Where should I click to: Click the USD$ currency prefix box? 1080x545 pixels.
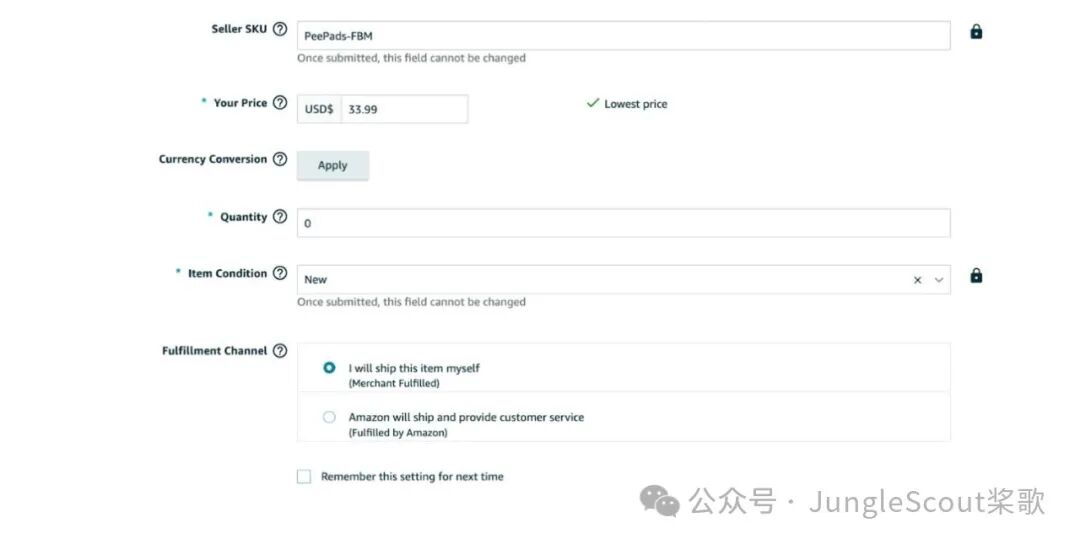pyautogui.click(x=319, y=109)
